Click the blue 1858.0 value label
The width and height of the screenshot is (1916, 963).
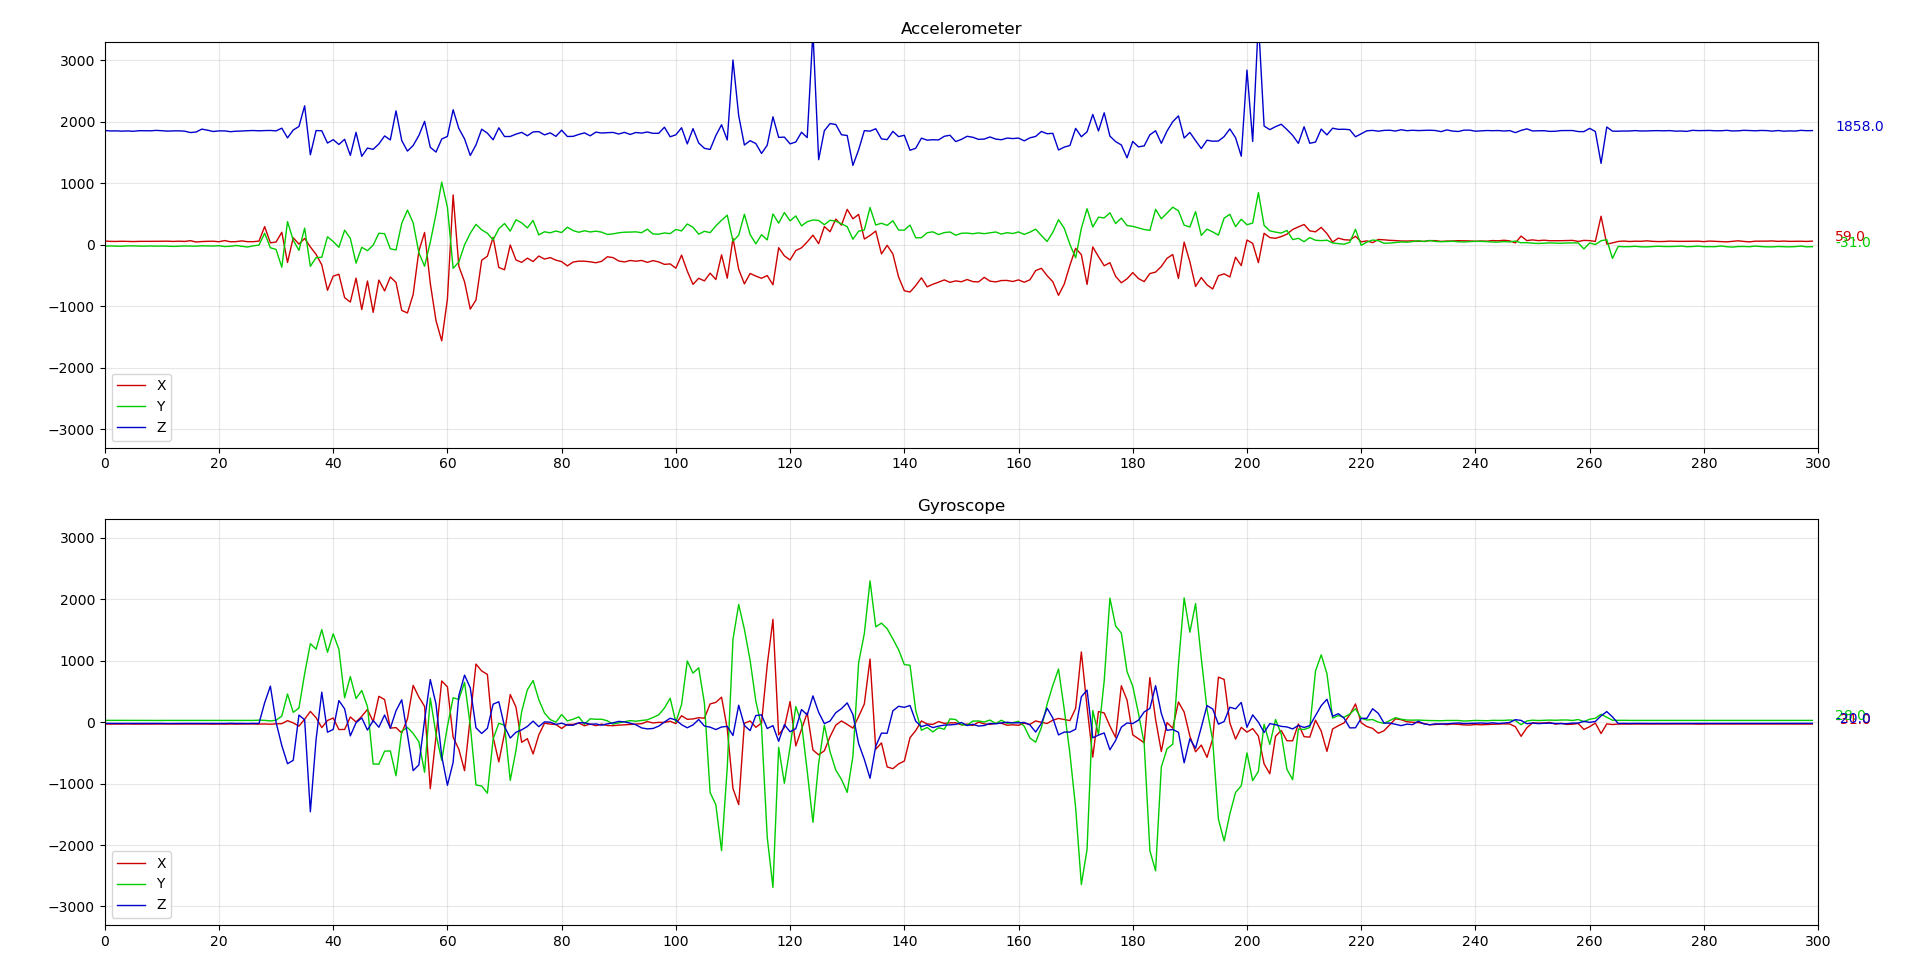coord(1858,127)
